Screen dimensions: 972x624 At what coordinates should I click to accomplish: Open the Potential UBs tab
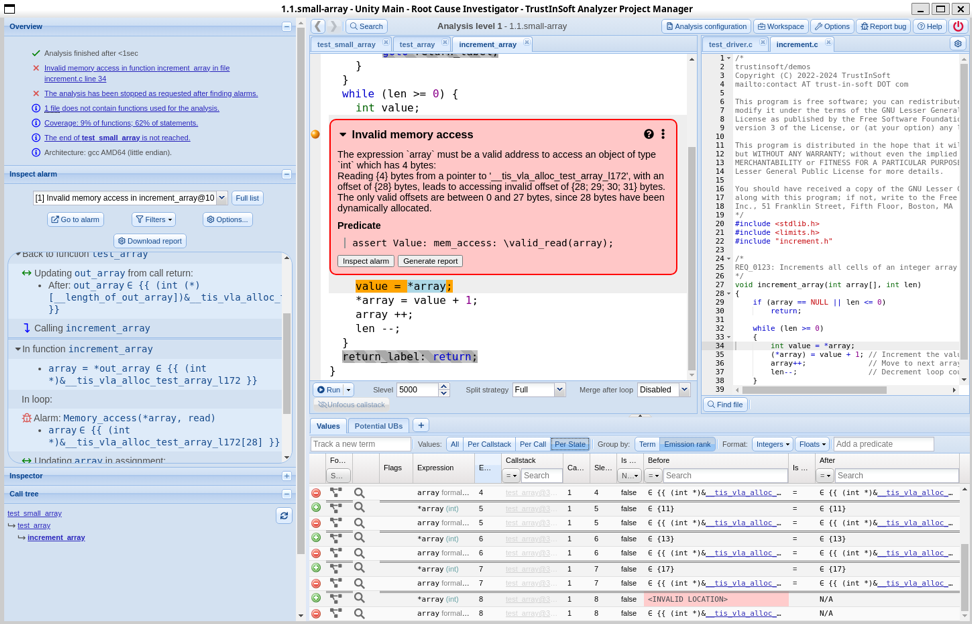click(379, 426)
